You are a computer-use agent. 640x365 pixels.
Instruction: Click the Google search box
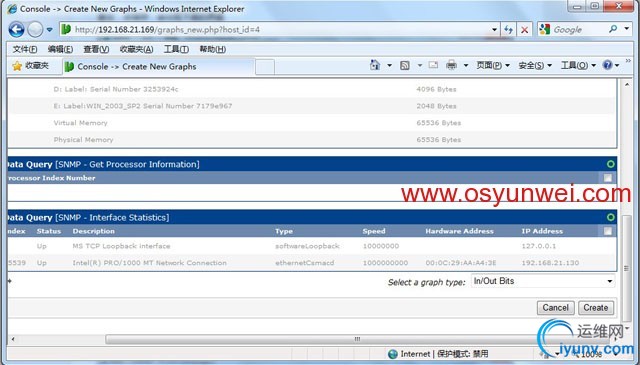pos(578,29)
